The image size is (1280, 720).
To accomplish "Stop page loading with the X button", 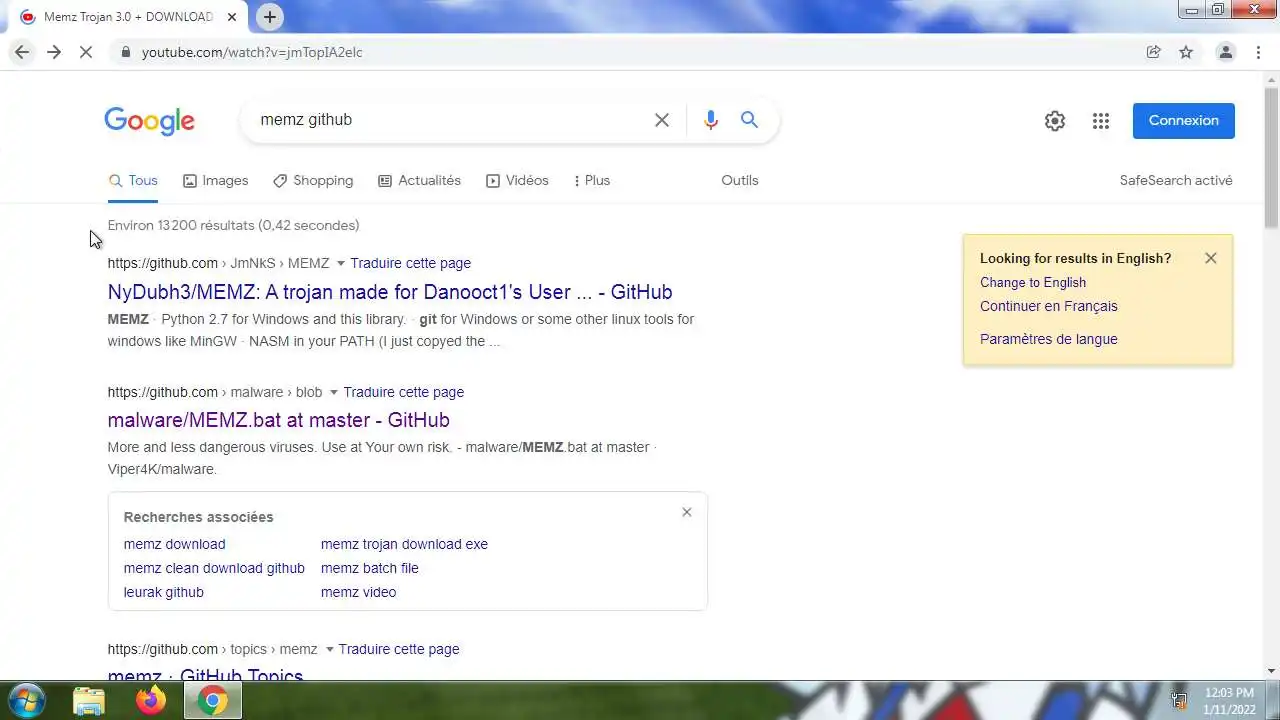I will click(86, 52).
